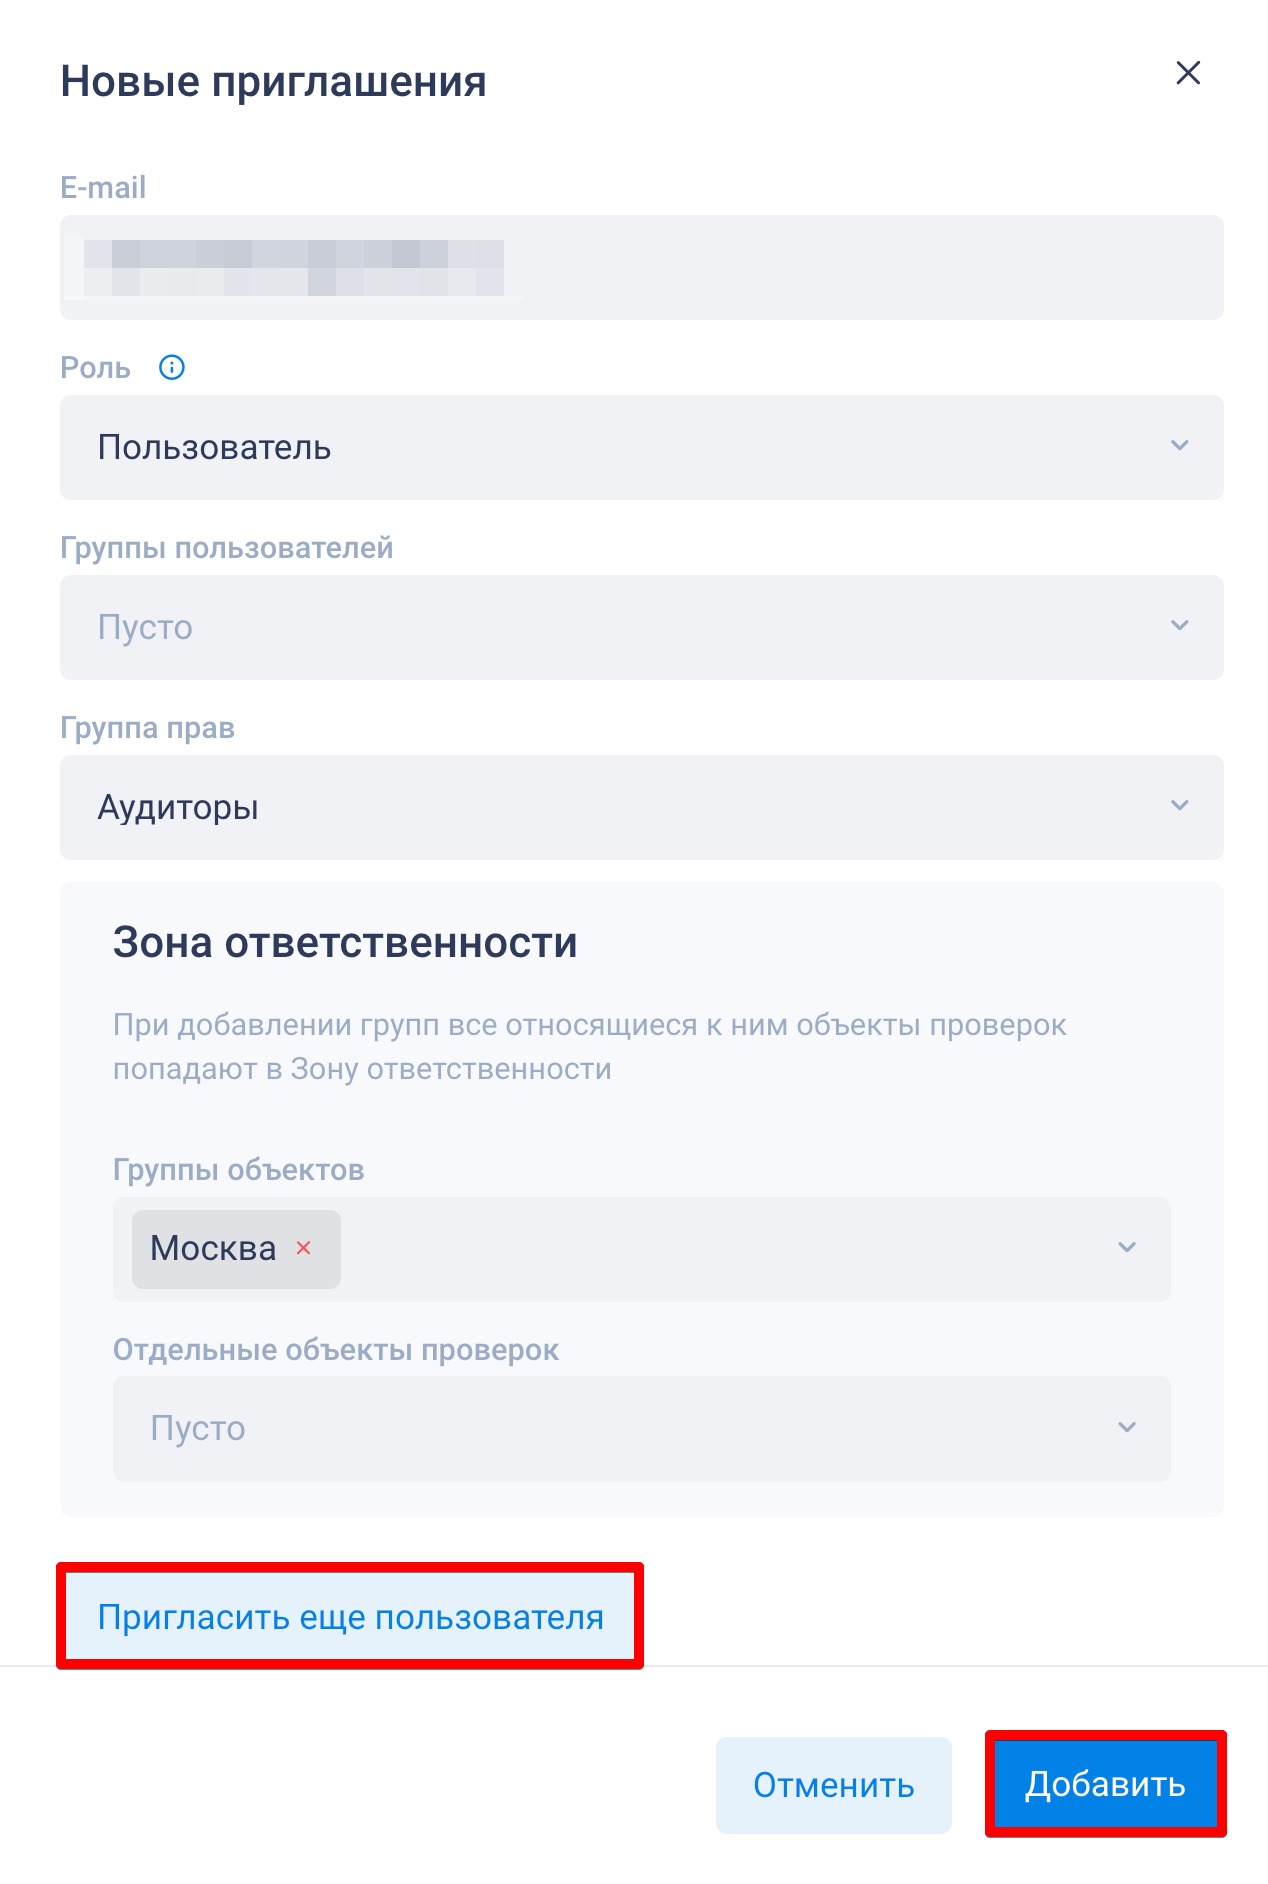Image resolution: width=1268 pixels, height=1884 pixels.
Task: Click the chevron in Отдельные объекты проверок field
Action: 1127,1428
